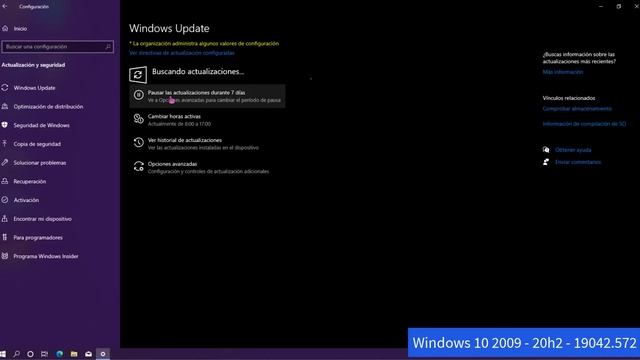The width and height of the screenshot is (640, 360).
Task: Open Seguridad de Windows section
Action: click(x=41, y=125)
